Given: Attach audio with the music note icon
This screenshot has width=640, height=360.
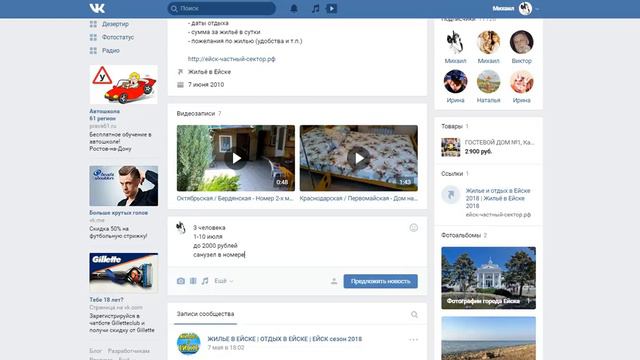Looking at the screenshot, I should 205,281.
